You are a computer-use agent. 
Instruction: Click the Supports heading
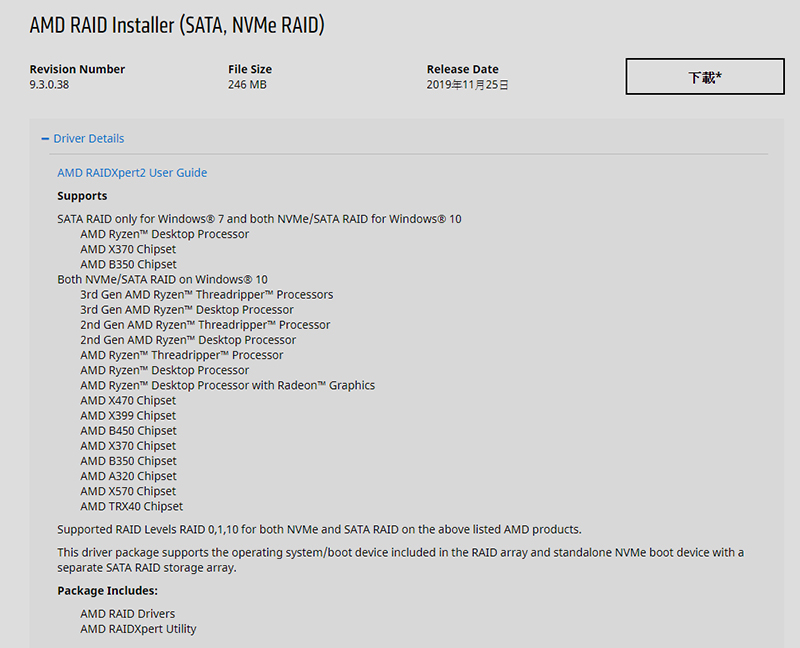point(82,196)
